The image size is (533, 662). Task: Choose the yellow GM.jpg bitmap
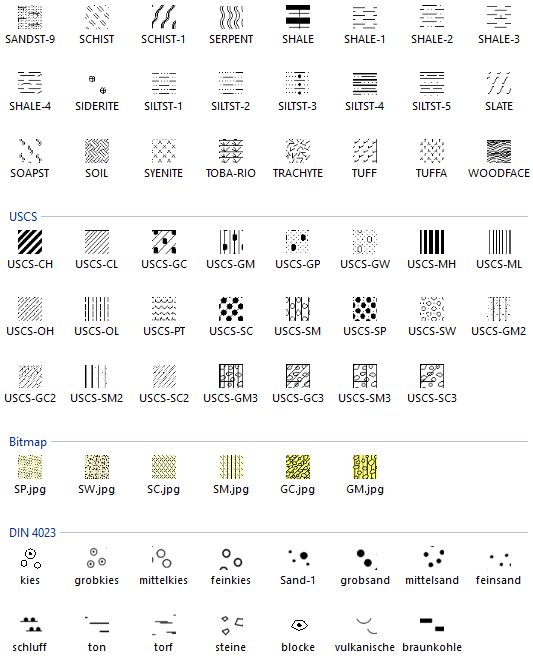point(365,467)
